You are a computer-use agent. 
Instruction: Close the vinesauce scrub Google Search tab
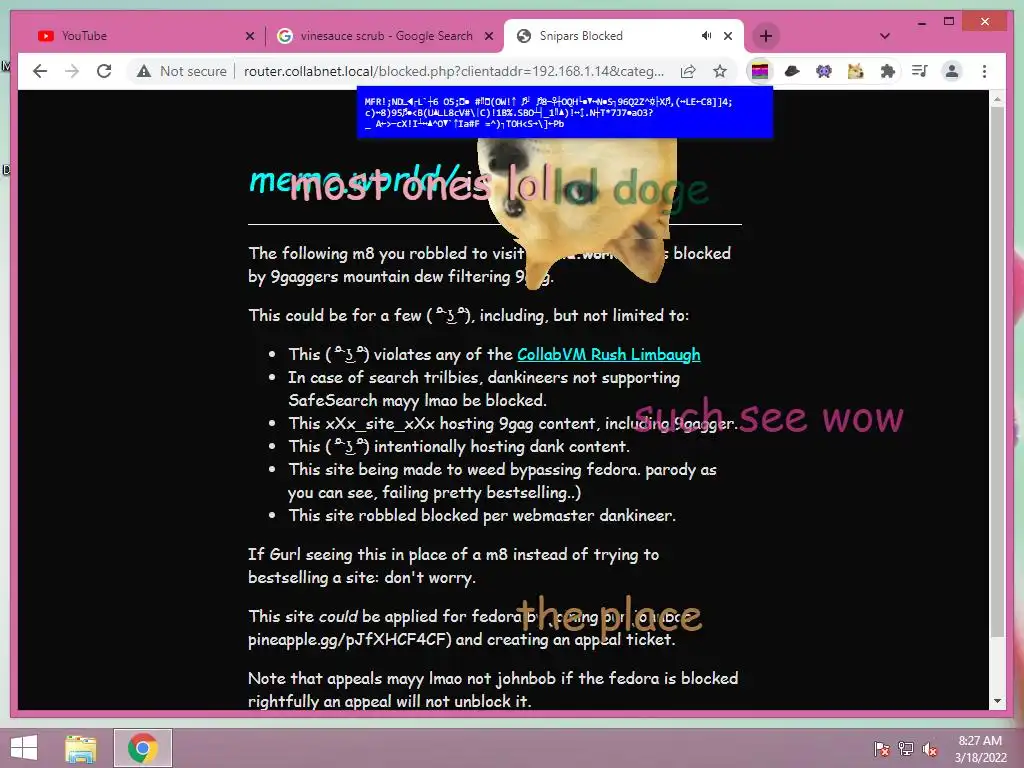pos(488,36)
